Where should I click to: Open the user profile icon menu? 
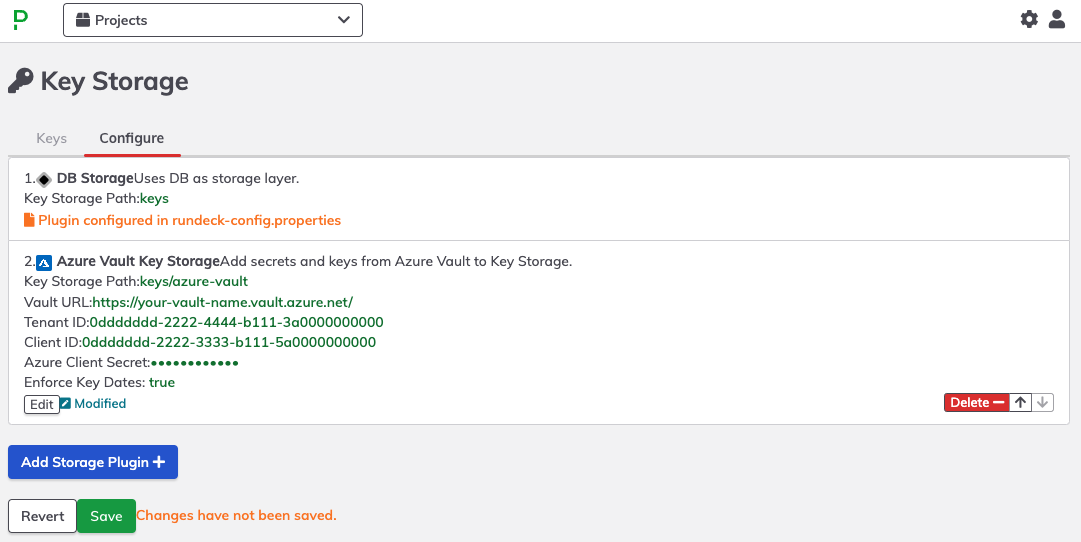(x=1057, y=19)
